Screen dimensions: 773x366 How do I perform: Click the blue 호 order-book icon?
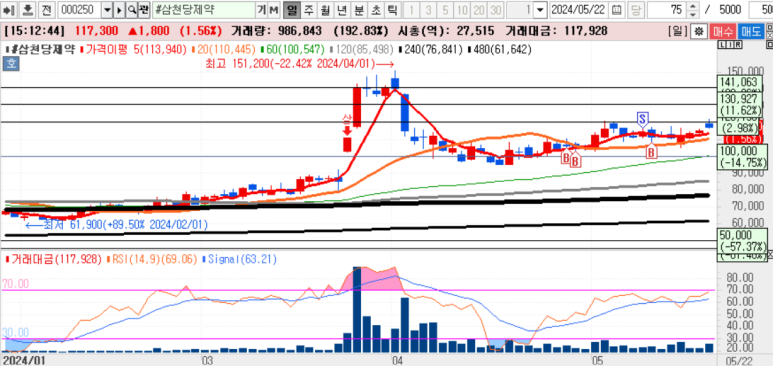pyautogui.click(x=10, y=63)
